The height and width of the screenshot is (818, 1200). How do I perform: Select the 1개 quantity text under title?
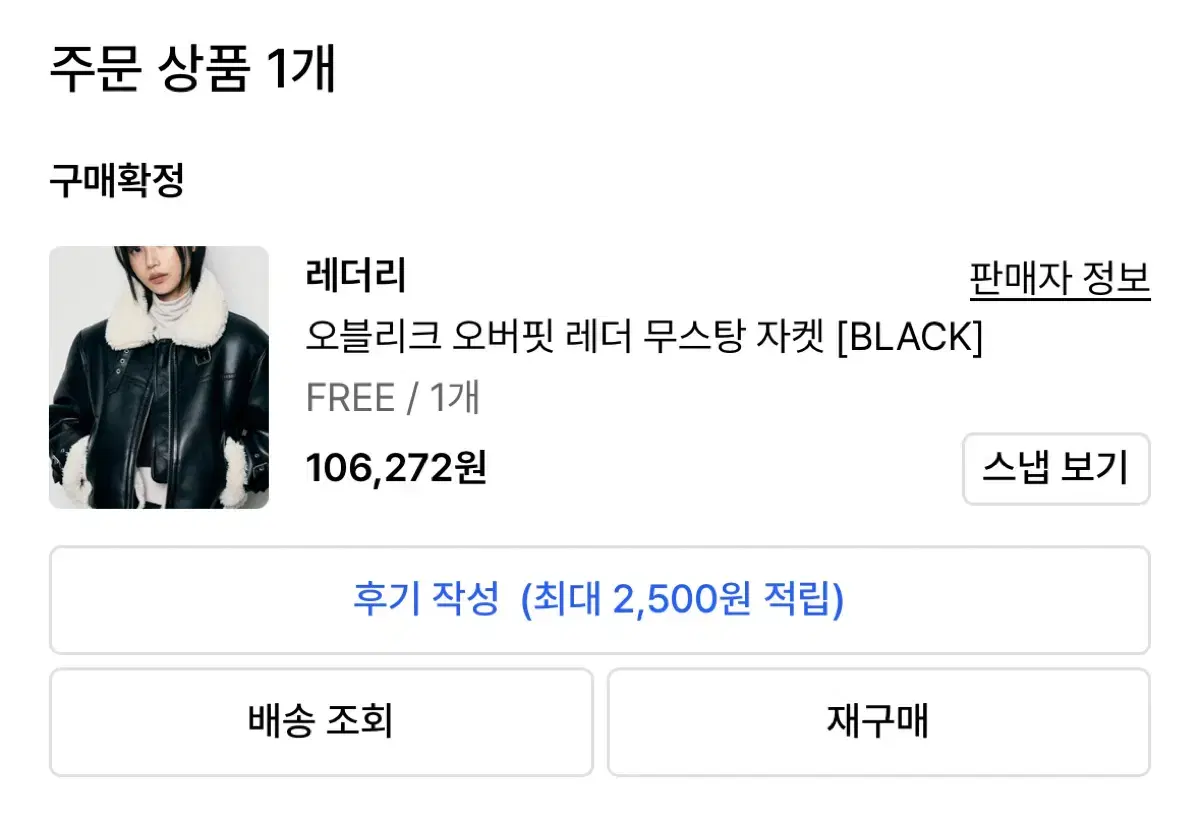coord(455,398)
